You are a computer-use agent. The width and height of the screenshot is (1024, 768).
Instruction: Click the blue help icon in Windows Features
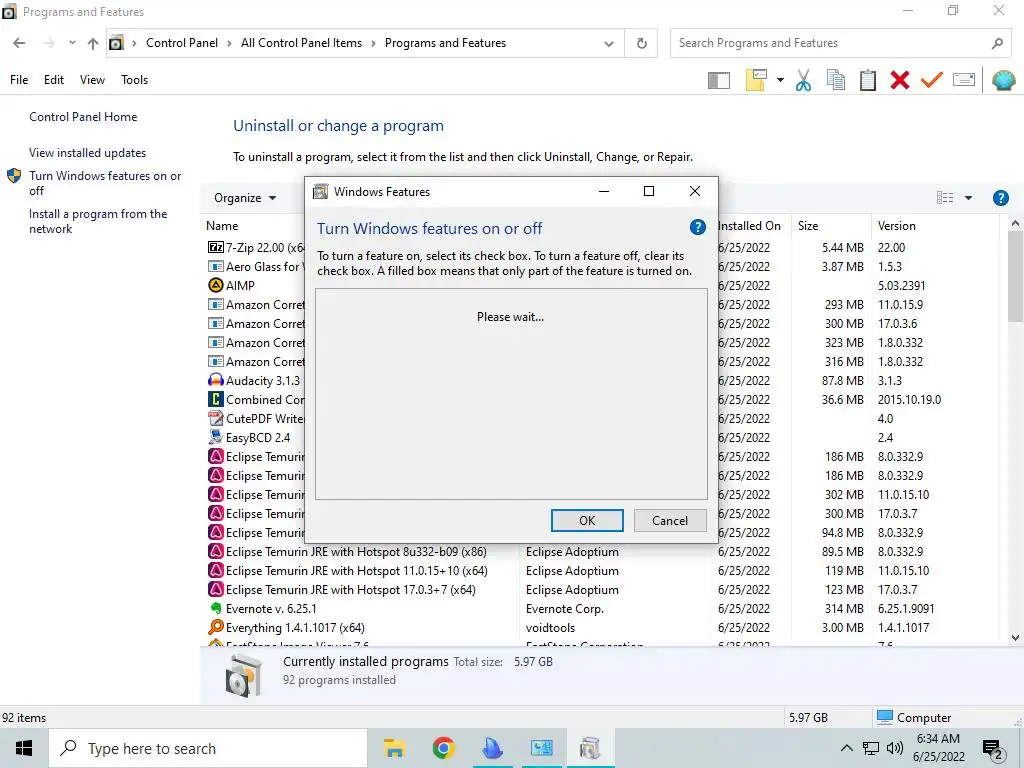(x=697, y=227)
